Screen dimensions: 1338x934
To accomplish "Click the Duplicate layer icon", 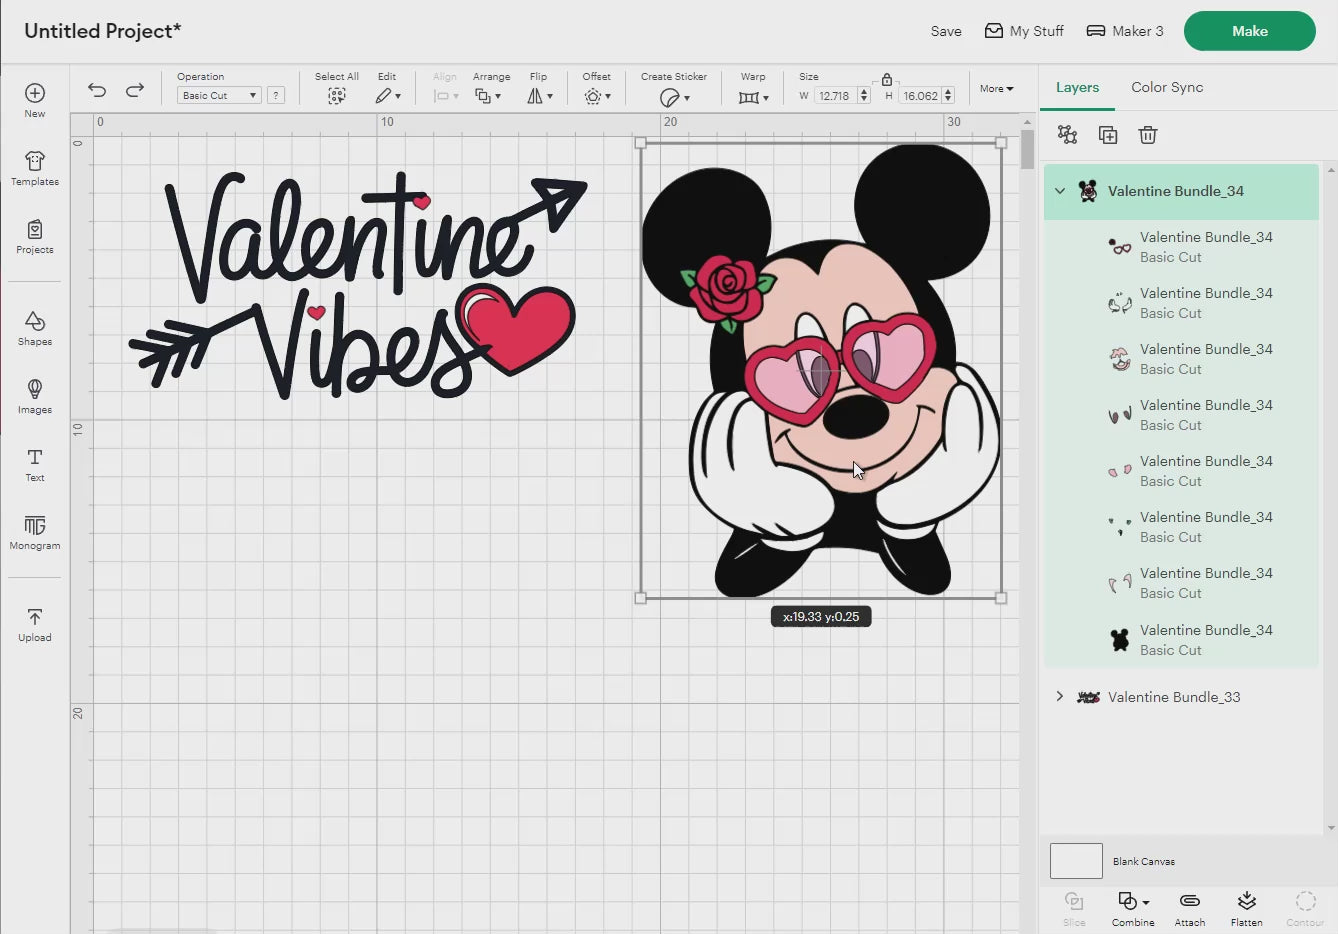I will (1108, 135).
